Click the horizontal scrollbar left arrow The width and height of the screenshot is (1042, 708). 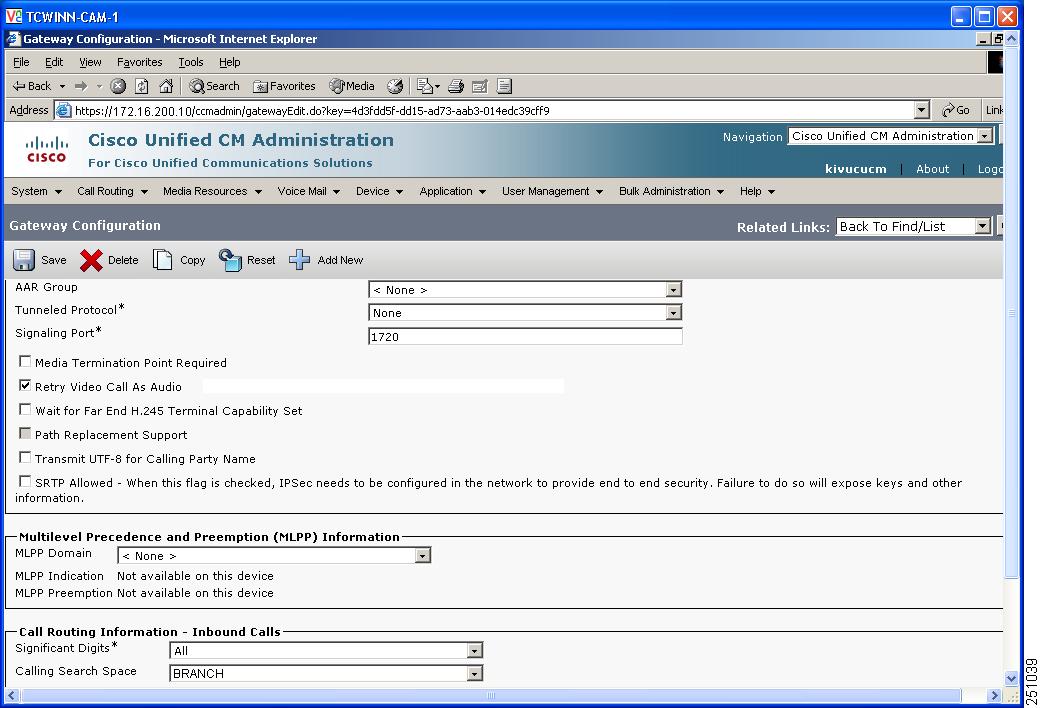tap(12, 695)
